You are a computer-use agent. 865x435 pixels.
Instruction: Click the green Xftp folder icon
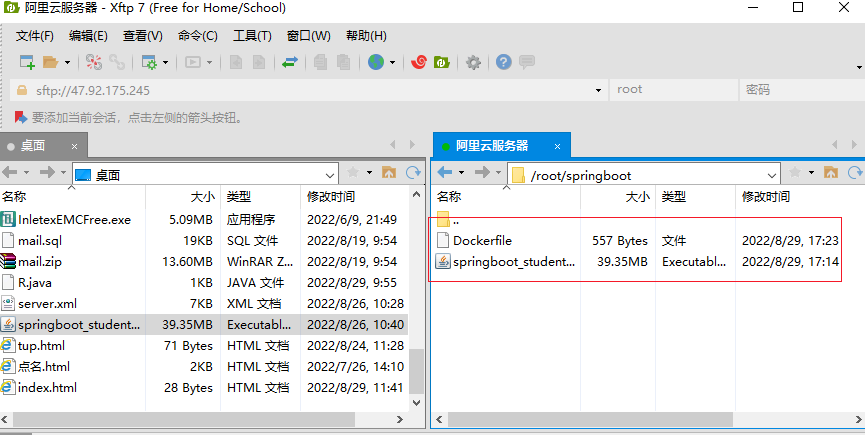(x=442, y=62)
